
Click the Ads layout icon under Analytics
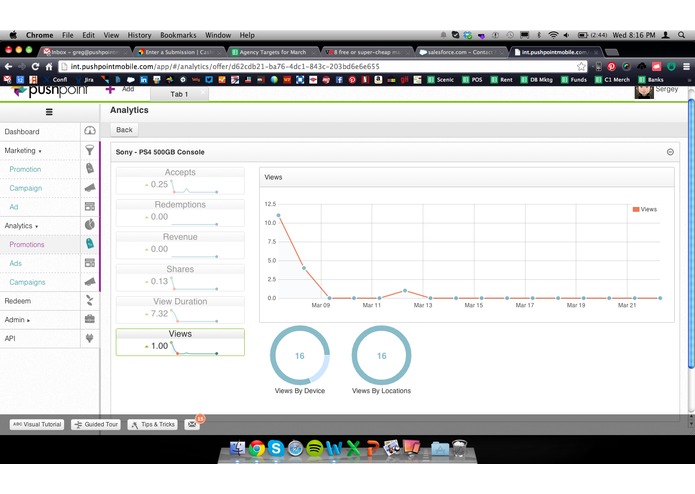[90, 263]
